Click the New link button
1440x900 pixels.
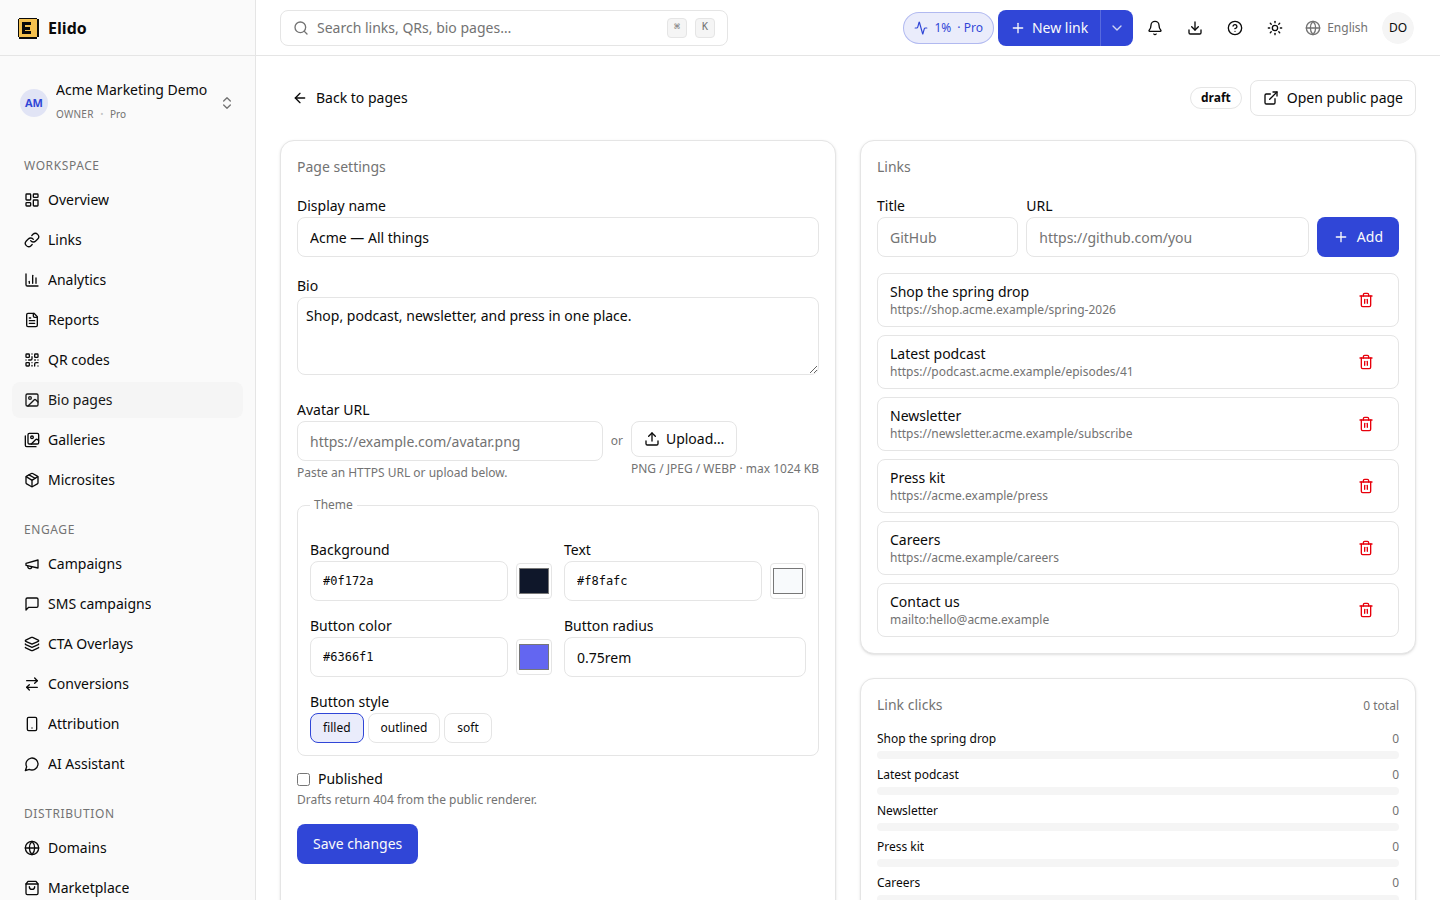1049,28
